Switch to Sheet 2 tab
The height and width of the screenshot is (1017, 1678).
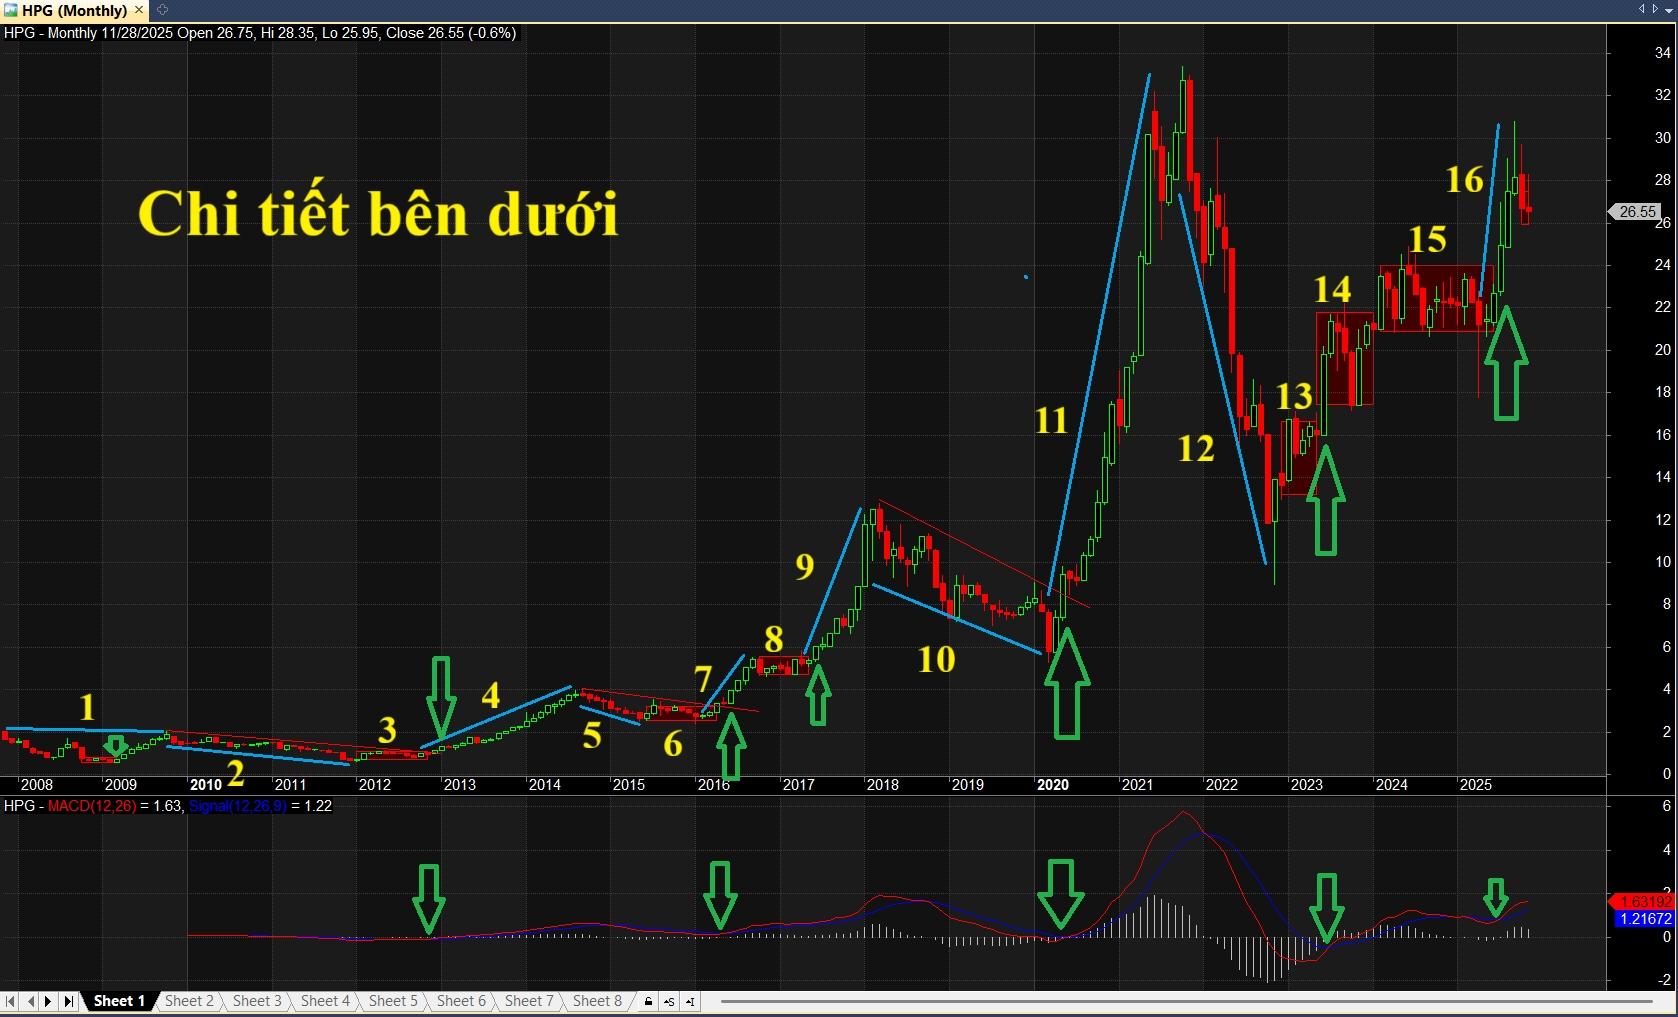pos(189,1001)
